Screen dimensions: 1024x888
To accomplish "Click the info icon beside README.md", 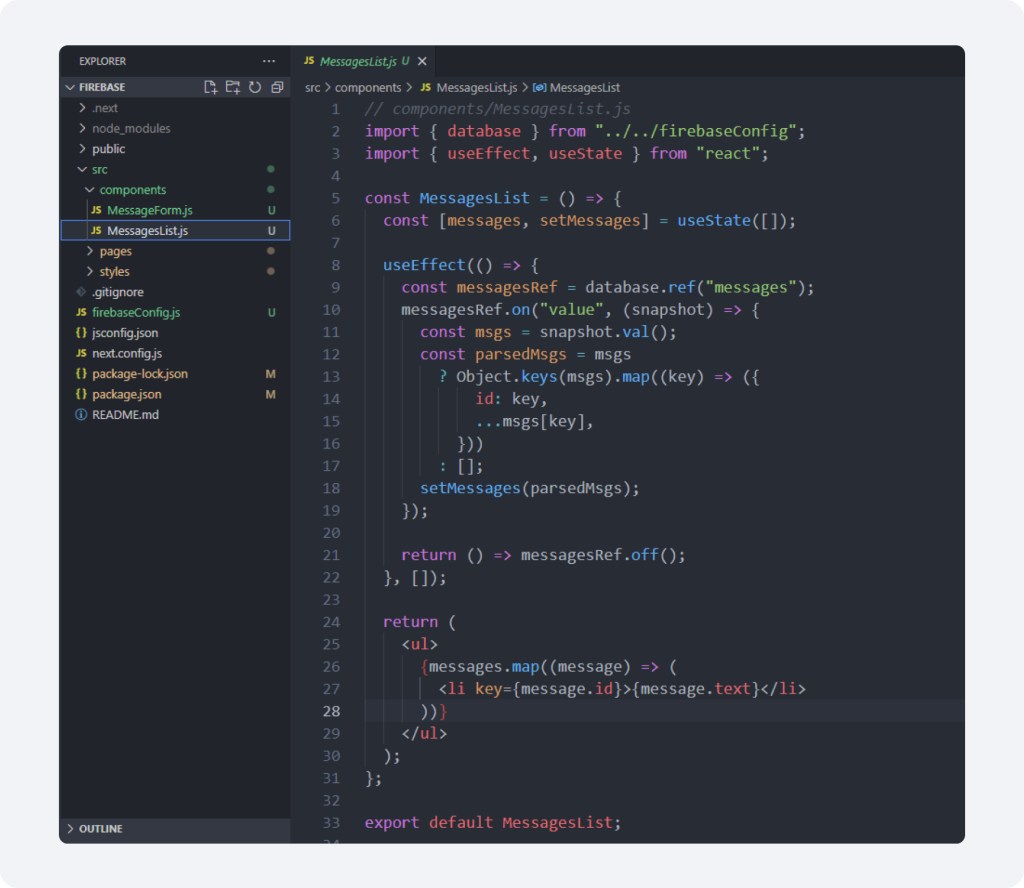I will click(81, 415).
